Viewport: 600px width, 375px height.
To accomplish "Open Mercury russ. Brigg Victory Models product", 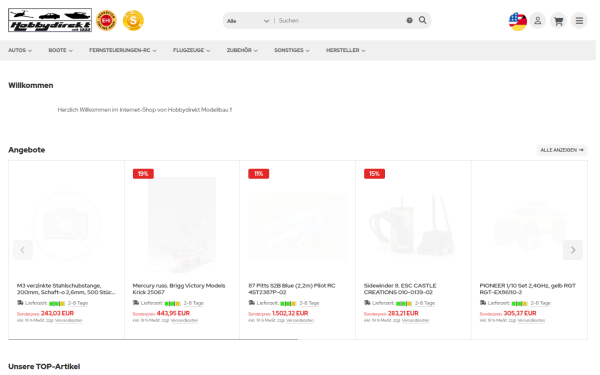I will pyautogui.click(x=179, y=289).
